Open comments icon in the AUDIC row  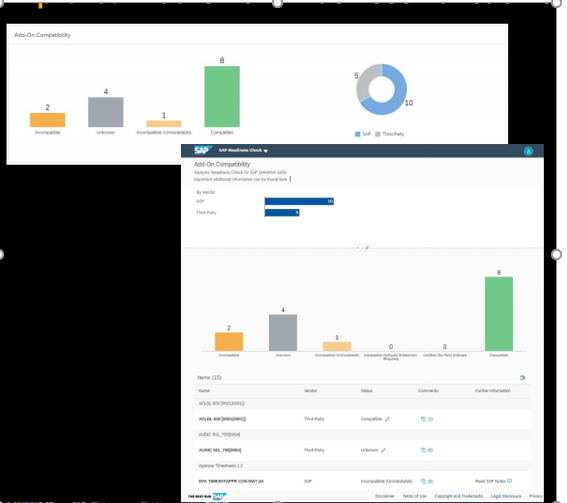pyautogui.click(x=423, y=450)
